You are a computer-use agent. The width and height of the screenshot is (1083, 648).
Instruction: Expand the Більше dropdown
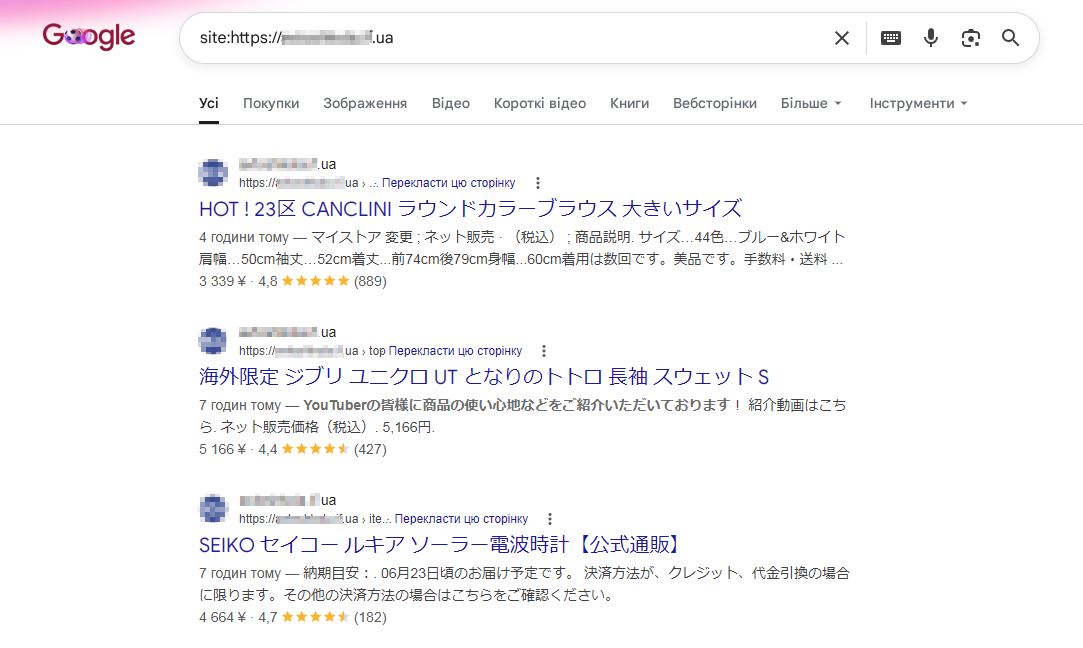[x=811, y=104]
